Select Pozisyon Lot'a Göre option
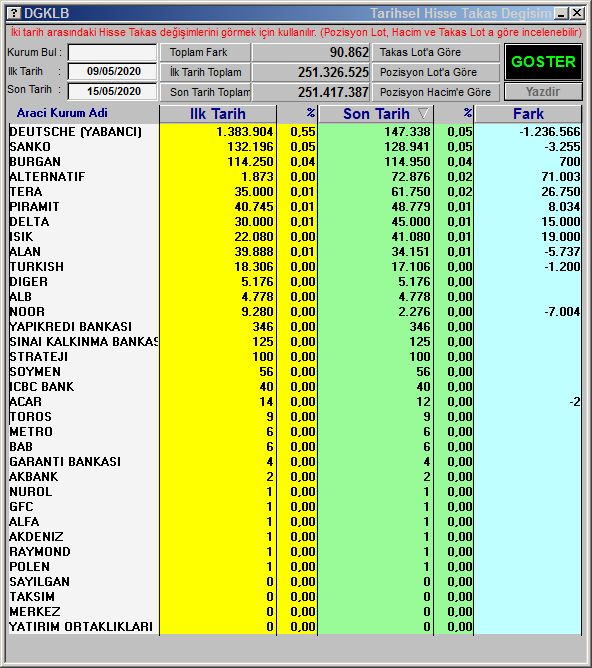The height and width of the screenshot is (668, 592). [x=436, y=72]
